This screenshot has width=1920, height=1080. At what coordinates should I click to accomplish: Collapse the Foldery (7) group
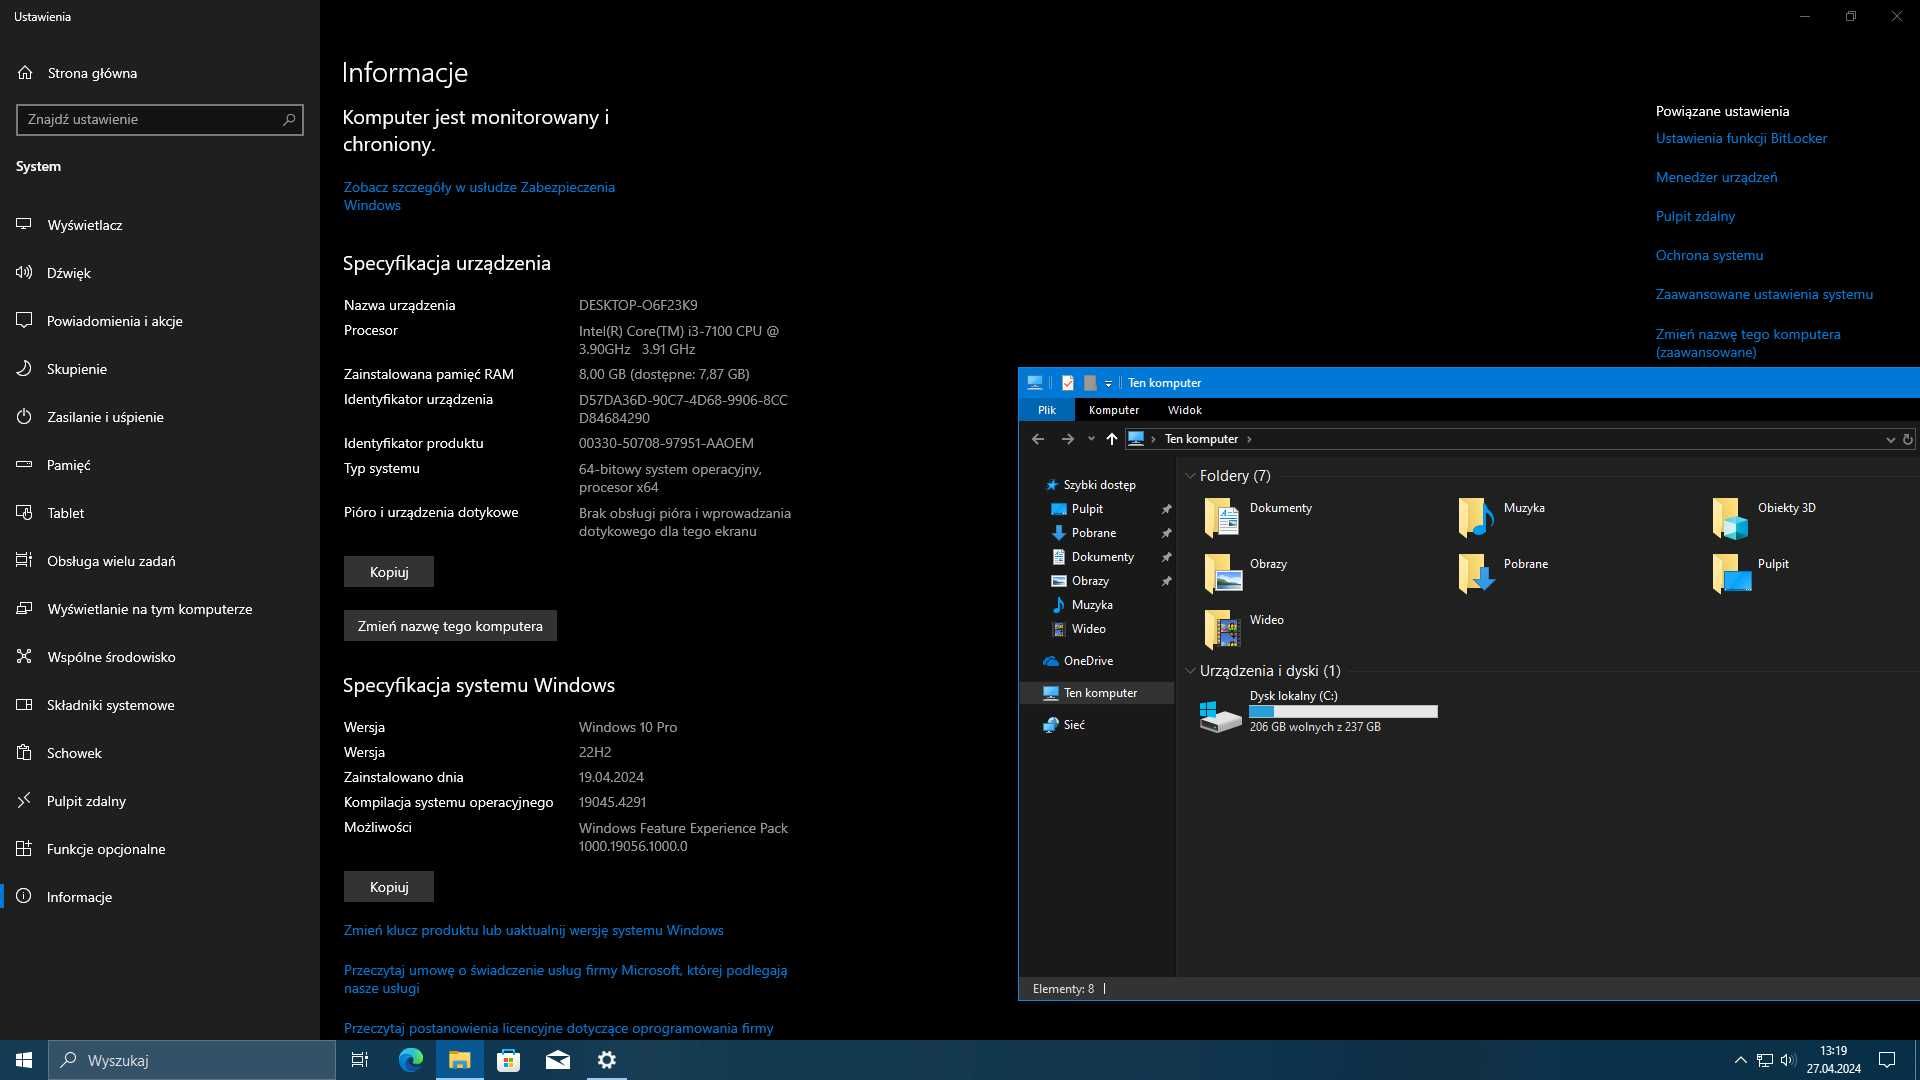coord(1190,476)
